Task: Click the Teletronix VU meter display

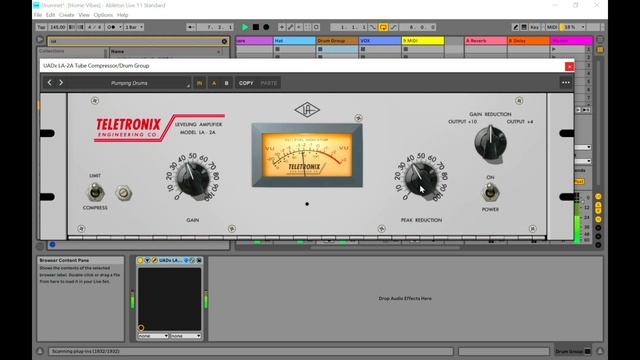Action: 307,155
